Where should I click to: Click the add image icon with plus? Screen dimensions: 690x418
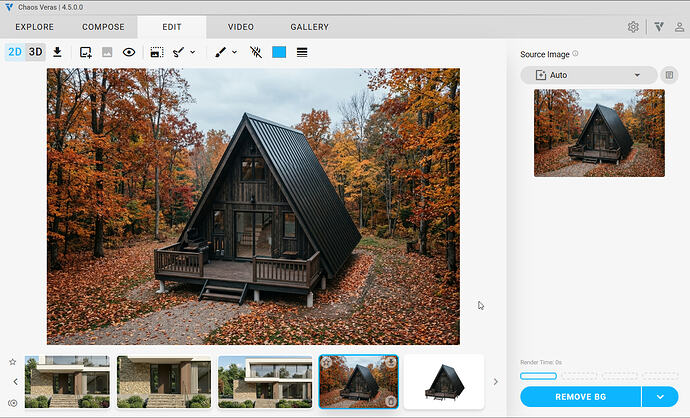coord(85,52)
